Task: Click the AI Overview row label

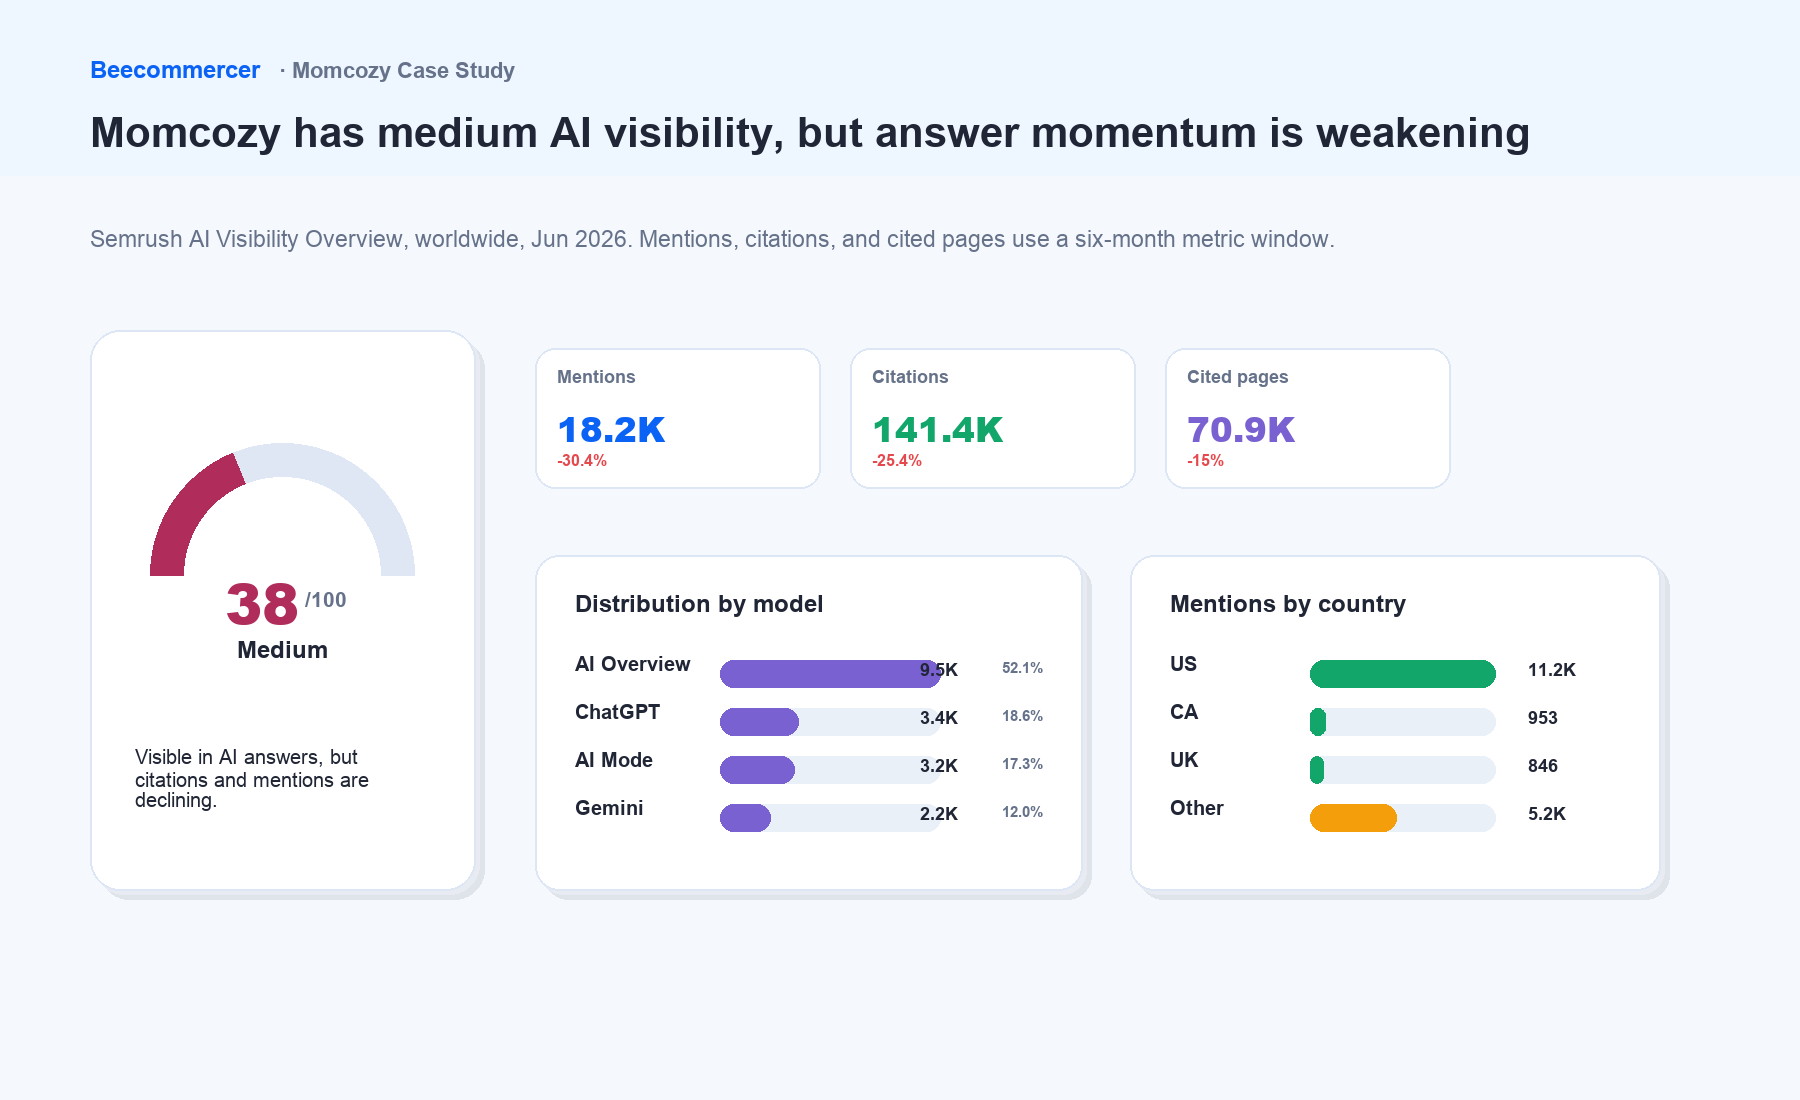Action: 632,664
